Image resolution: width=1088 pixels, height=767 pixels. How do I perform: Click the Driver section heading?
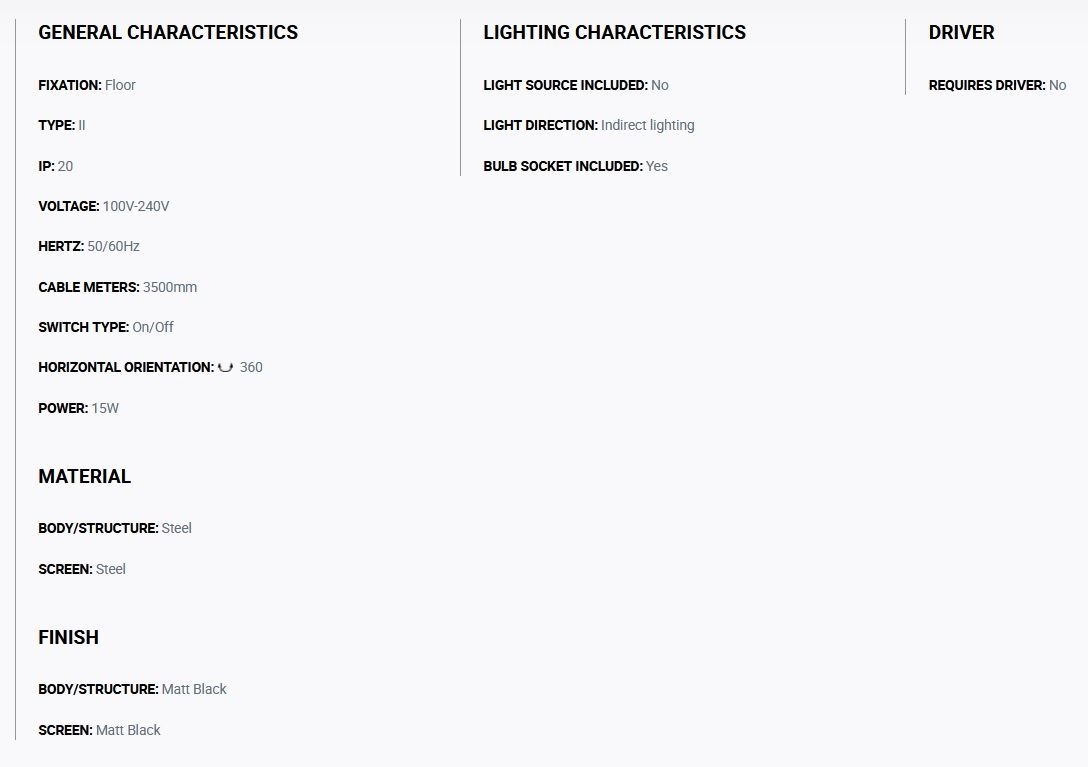[x=961, y=33]
